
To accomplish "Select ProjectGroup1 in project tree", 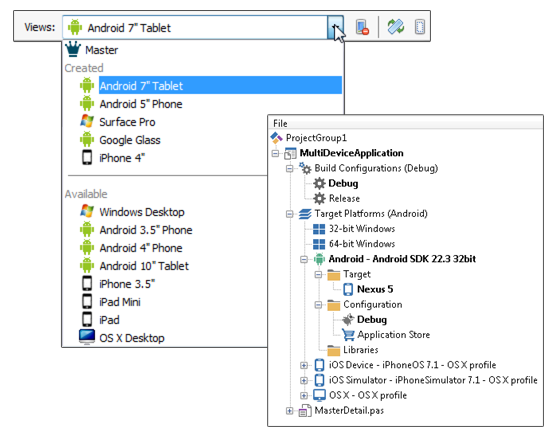I will [316, 138].
